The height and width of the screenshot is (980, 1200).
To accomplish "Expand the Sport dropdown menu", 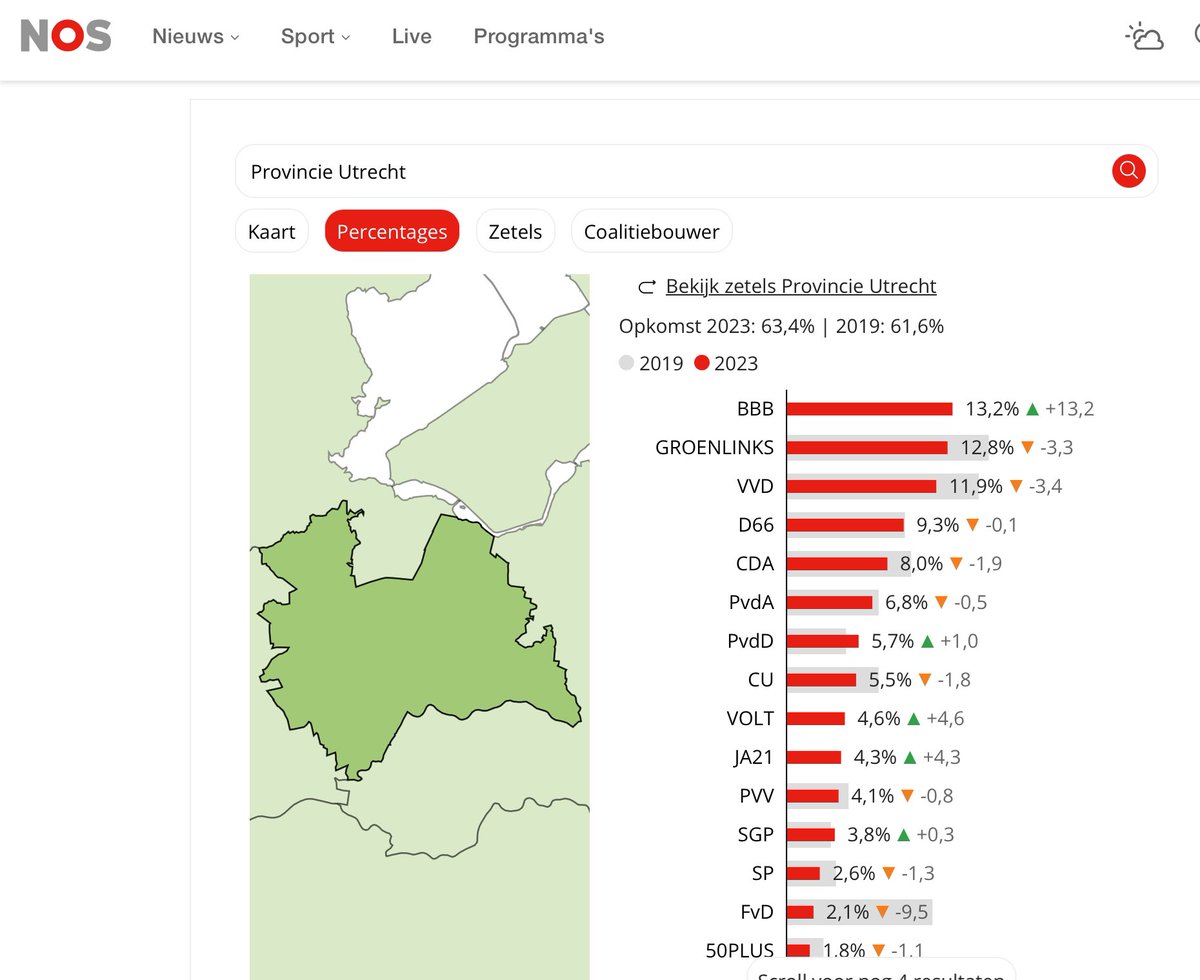I will point(315,37).
